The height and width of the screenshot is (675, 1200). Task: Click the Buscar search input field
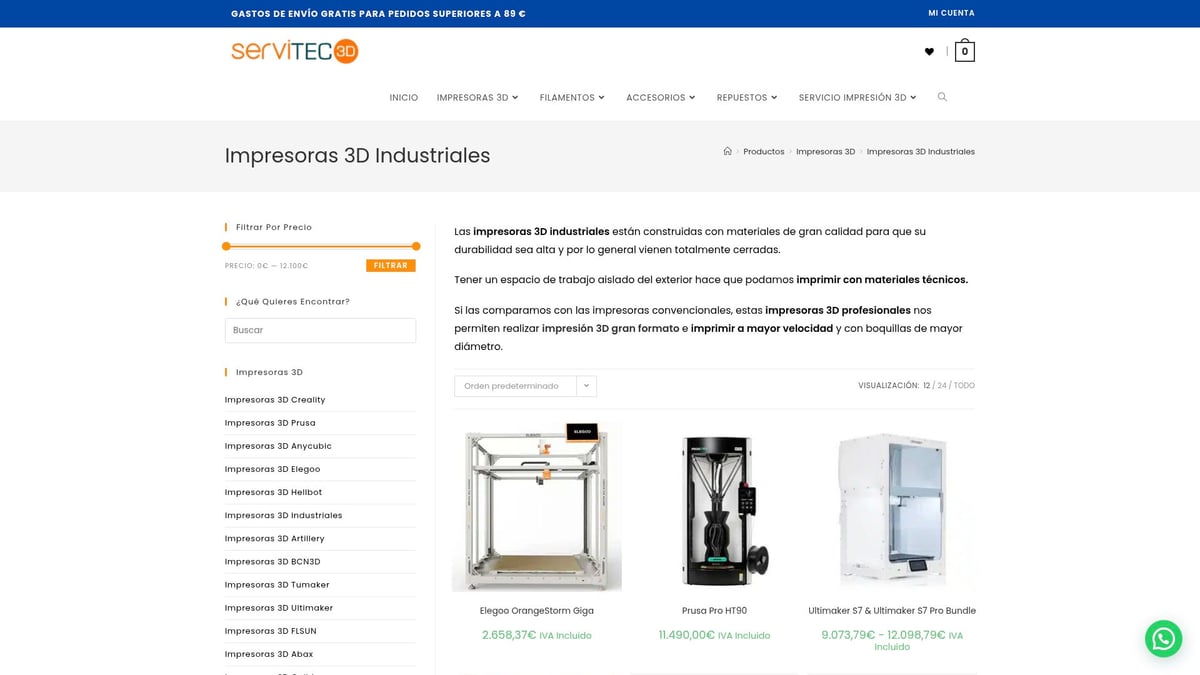click(x=320, y=330)
